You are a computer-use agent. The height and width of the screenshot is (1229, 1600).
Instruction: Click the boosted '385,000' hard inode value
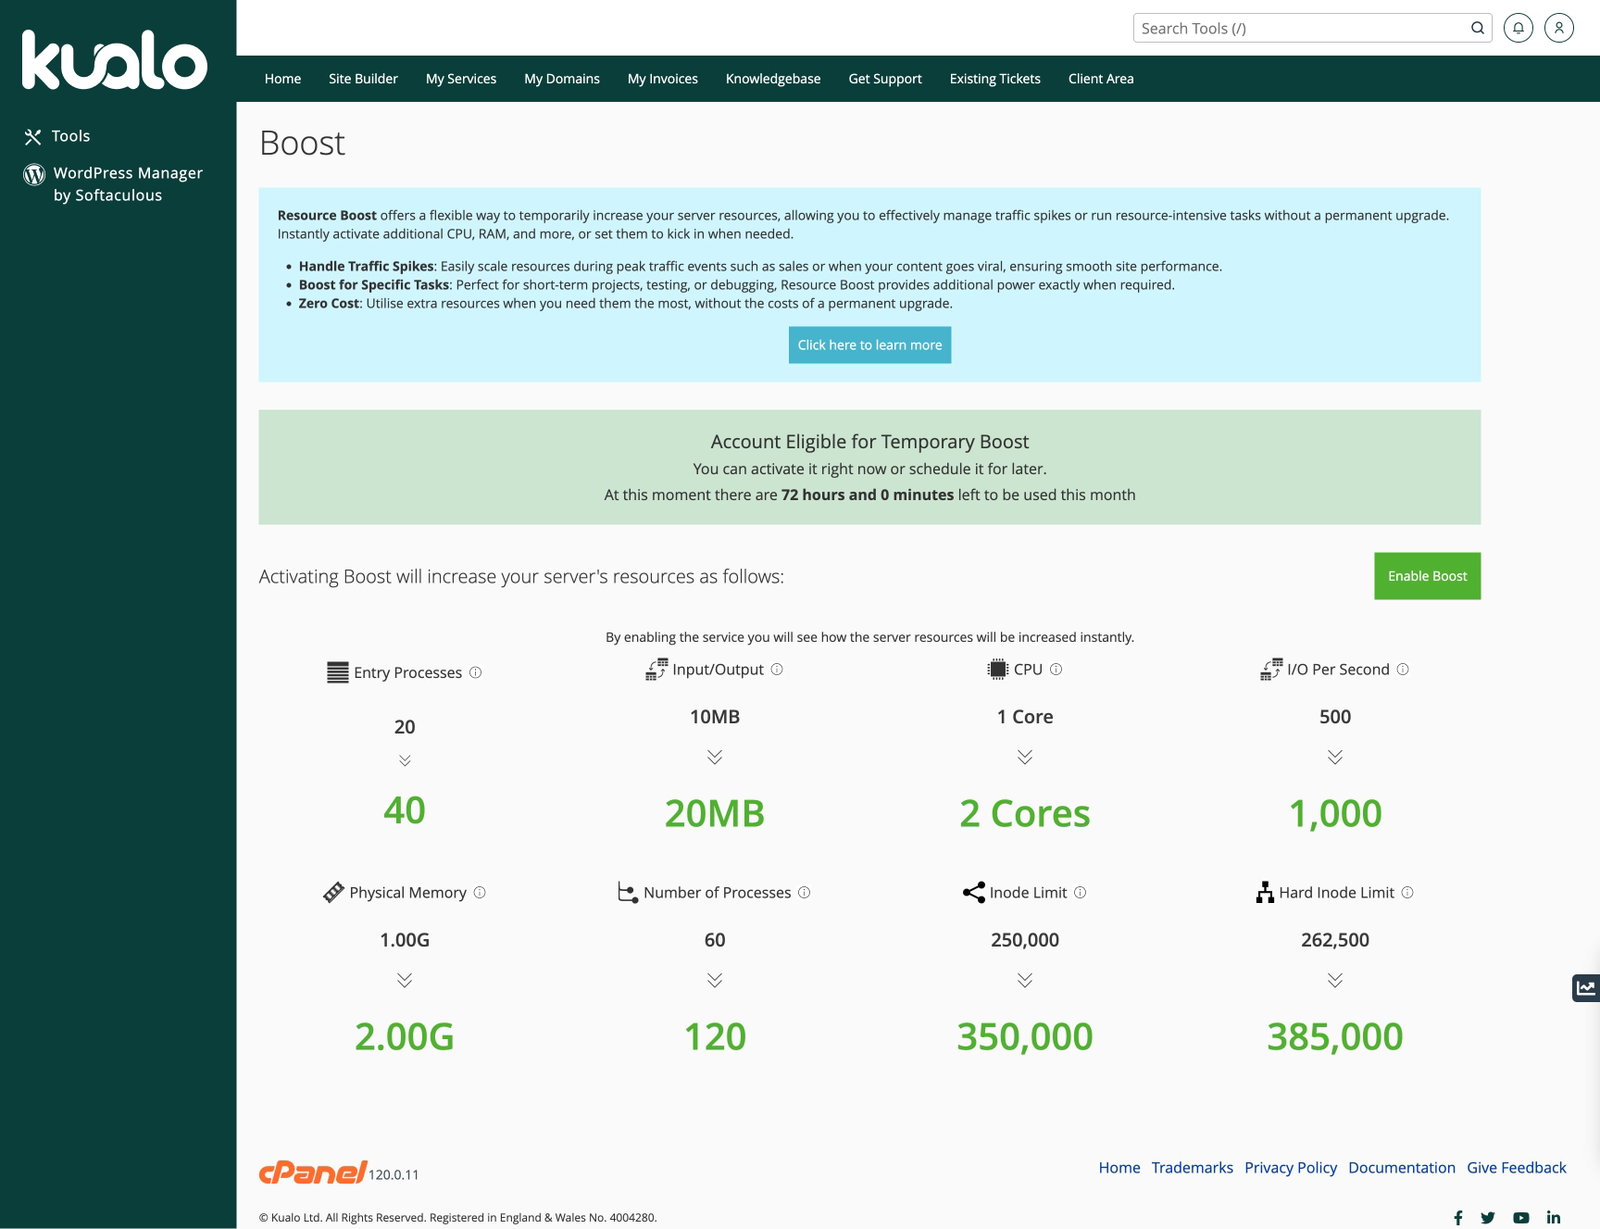[1335, 1037]
